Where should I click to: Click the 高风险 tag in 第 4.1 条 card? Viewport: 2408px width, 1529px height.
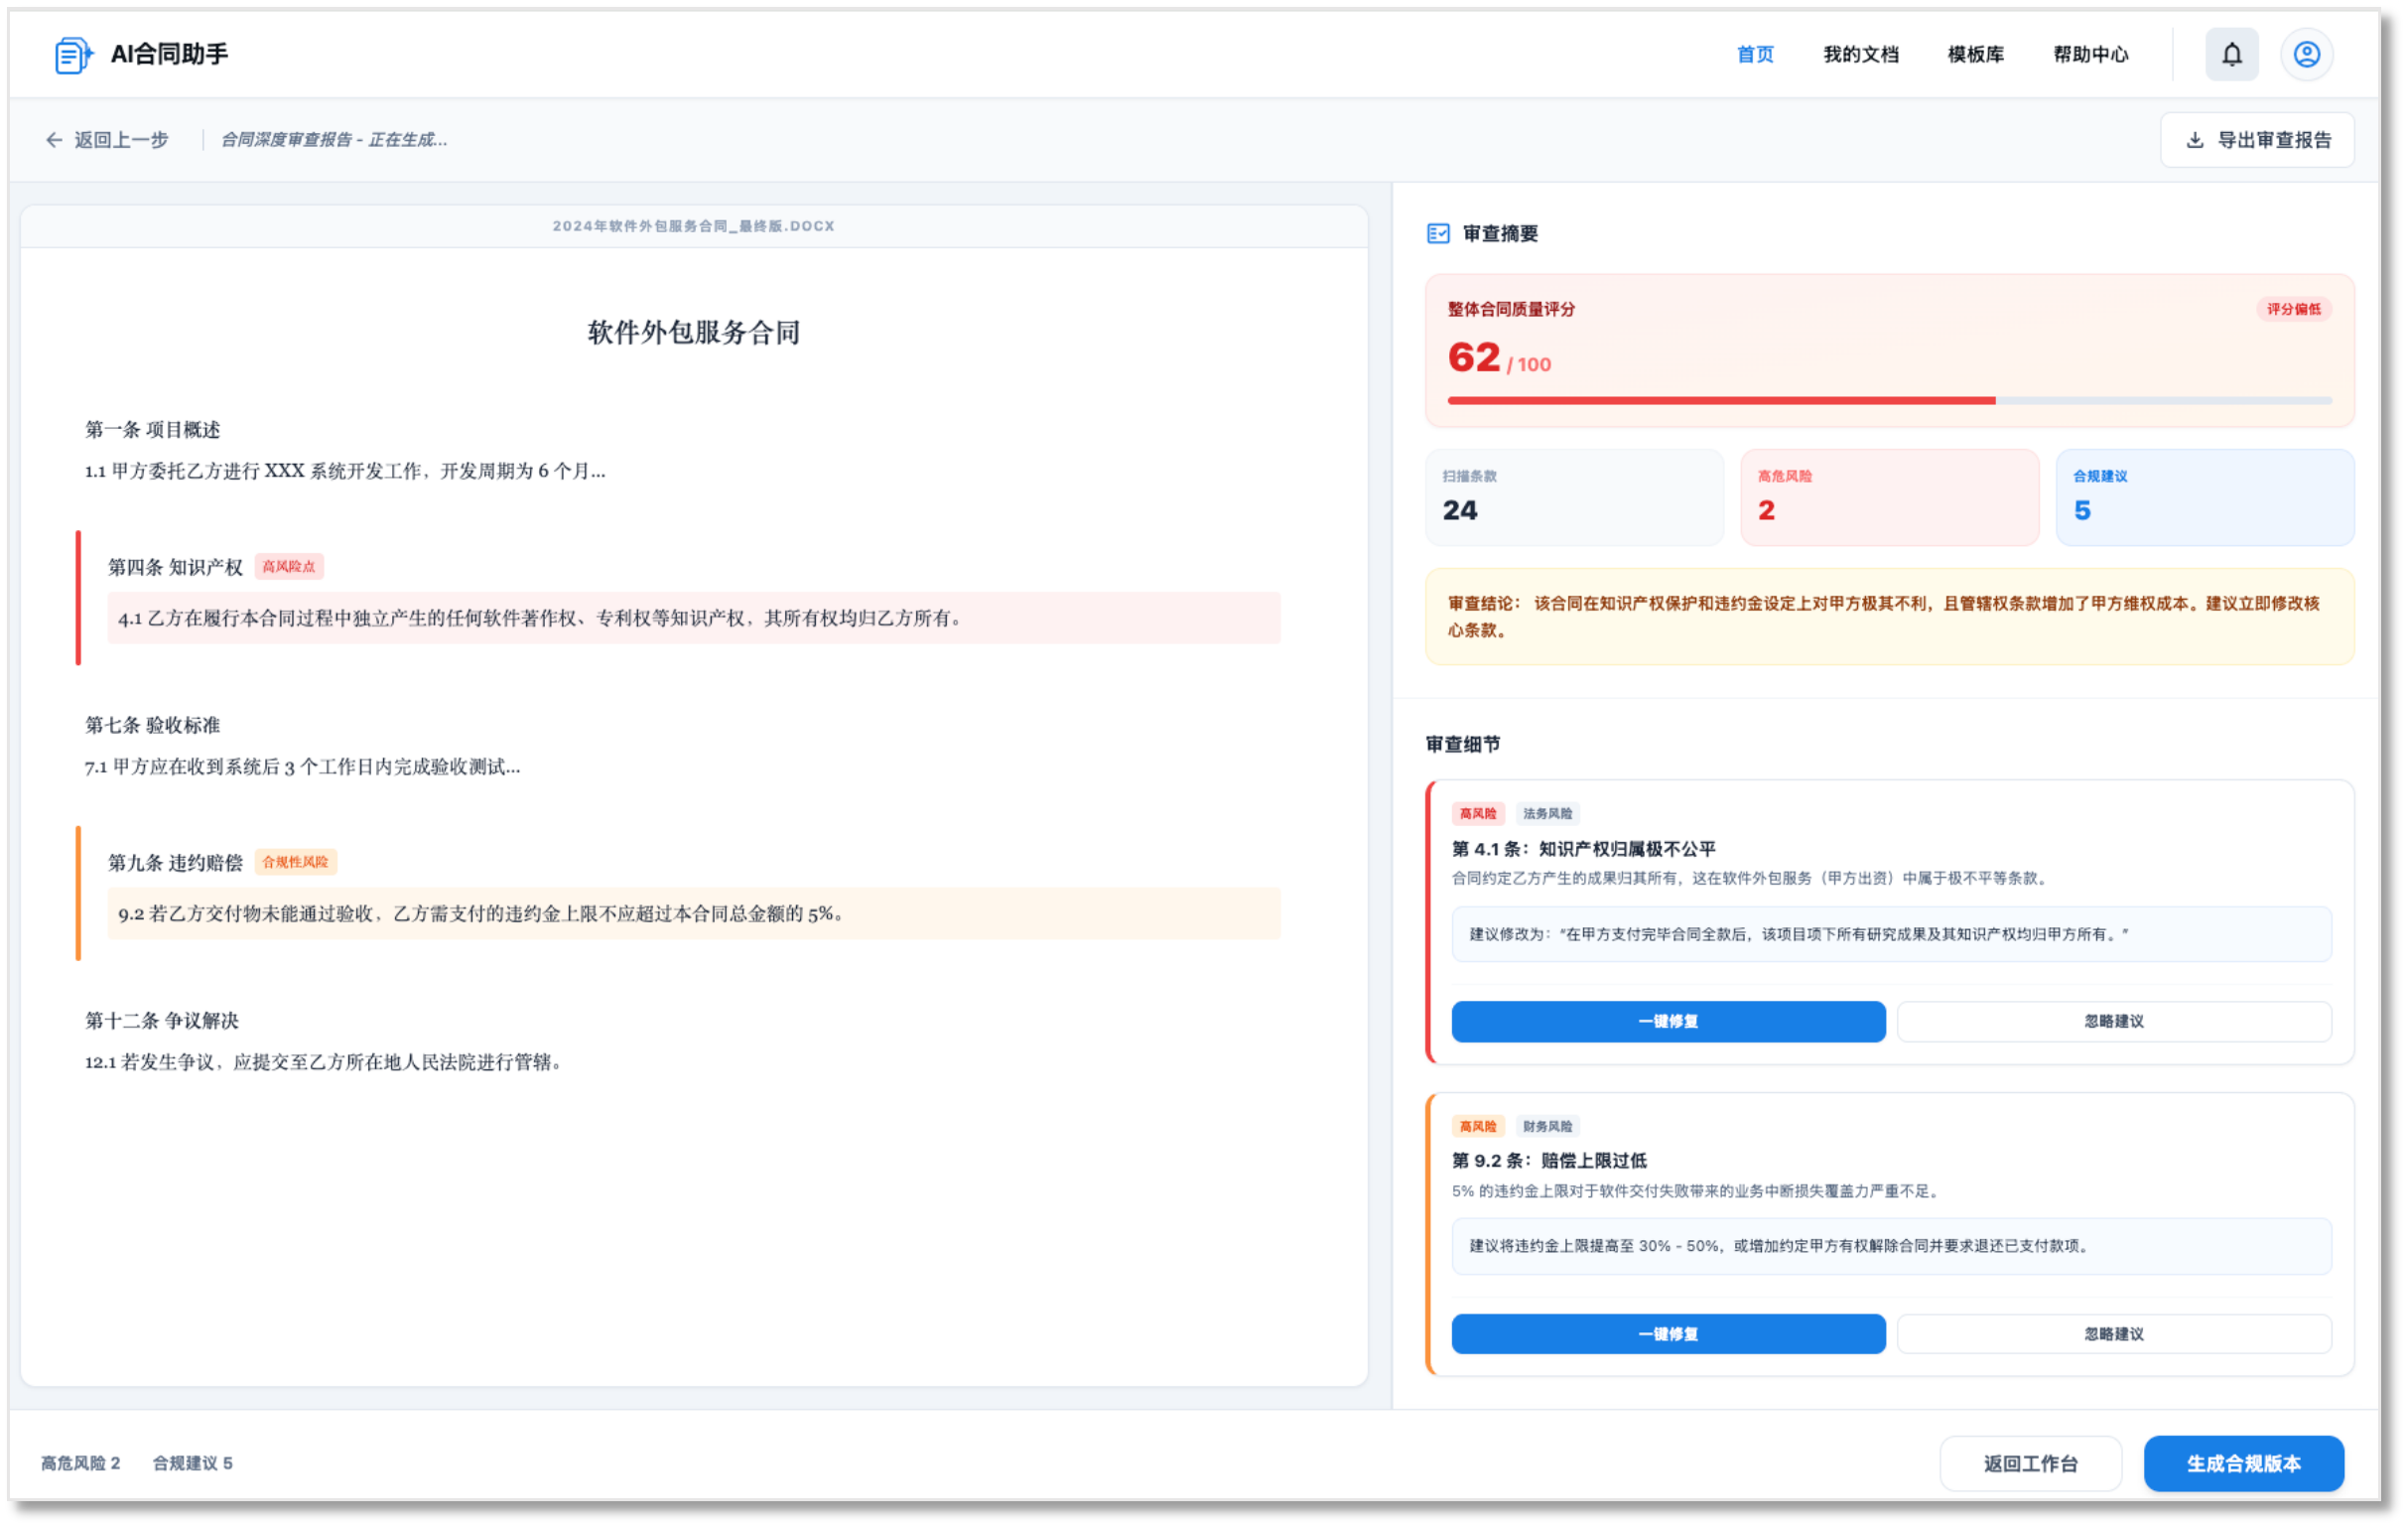(1478, 814)
